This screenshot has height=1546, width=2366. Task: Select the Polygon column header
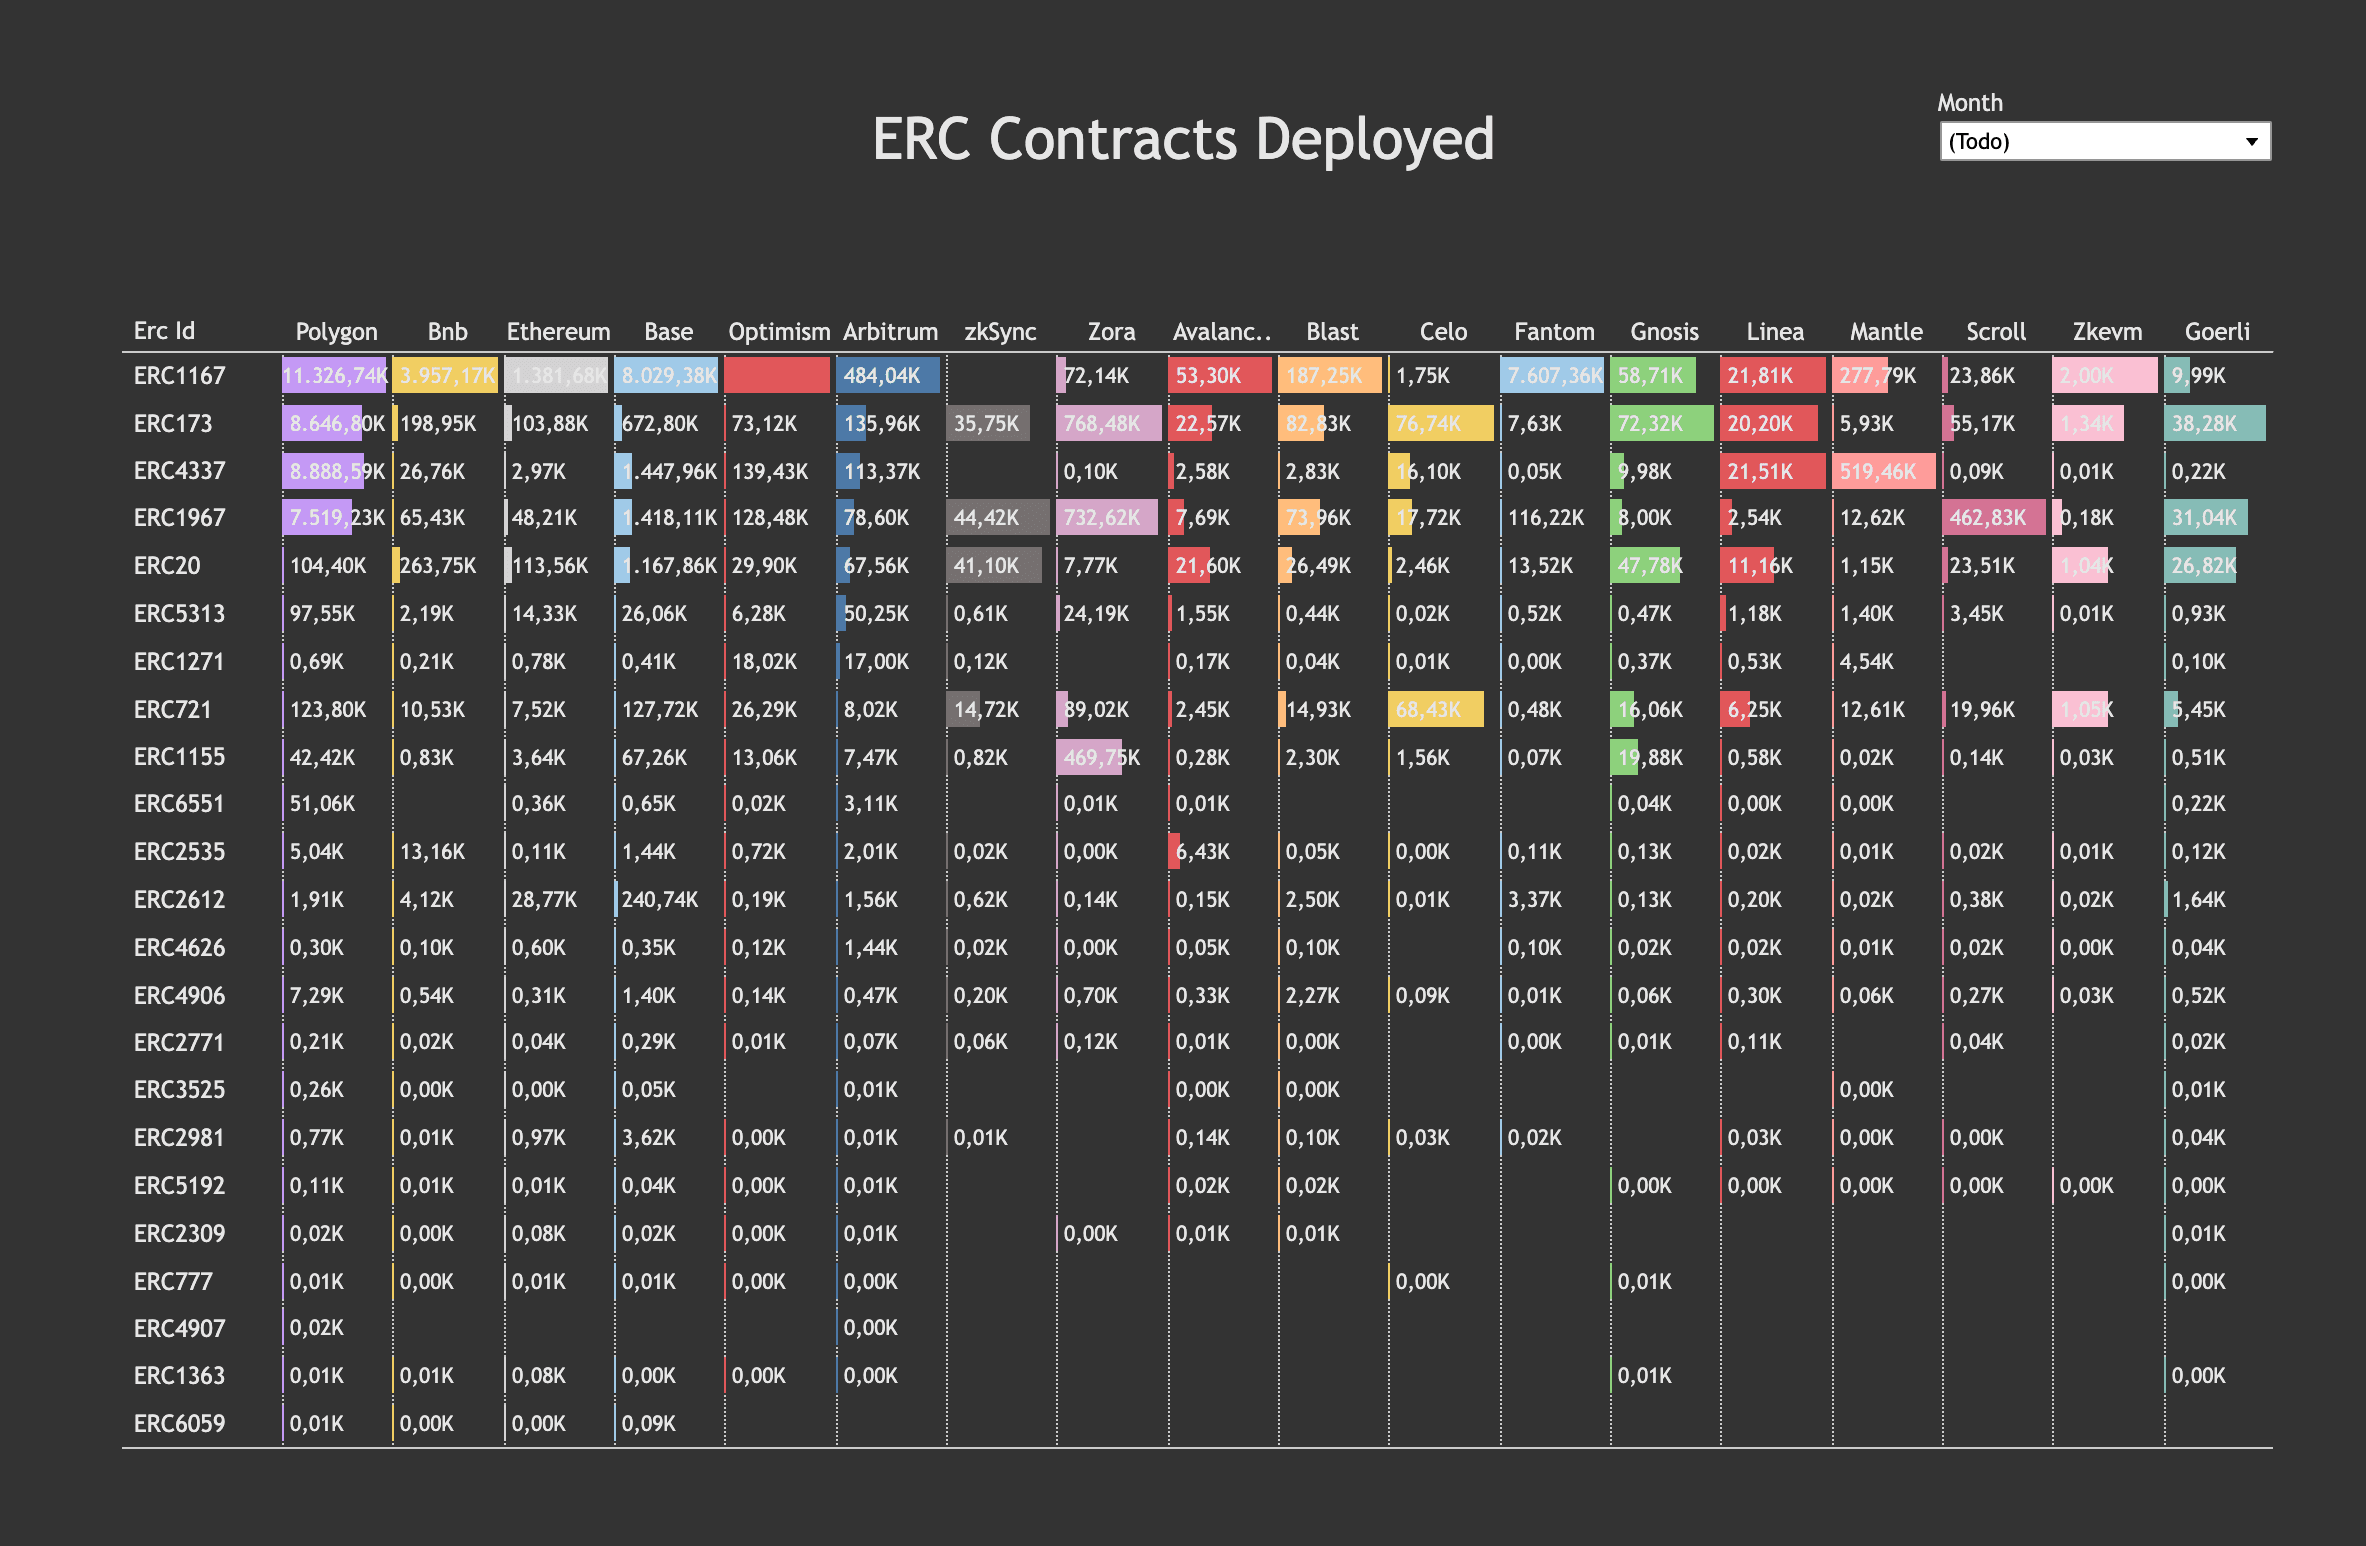pos(336,332)
